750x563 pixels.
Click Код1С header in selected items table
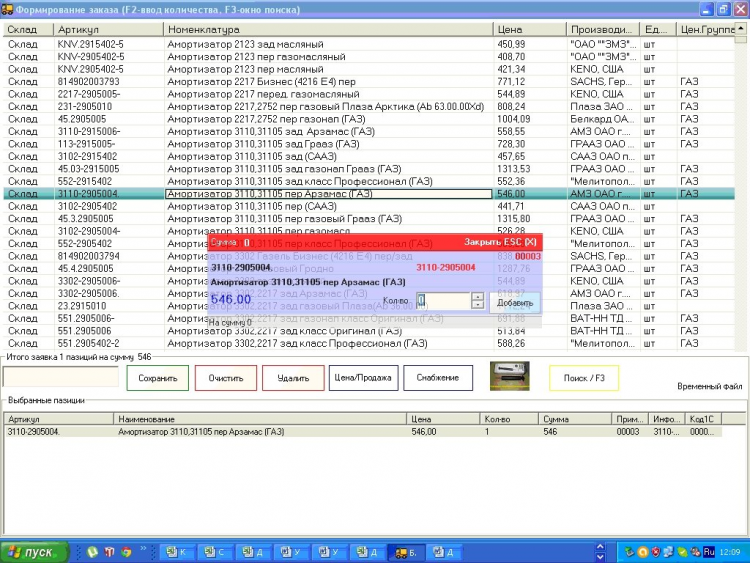point(703,419)
